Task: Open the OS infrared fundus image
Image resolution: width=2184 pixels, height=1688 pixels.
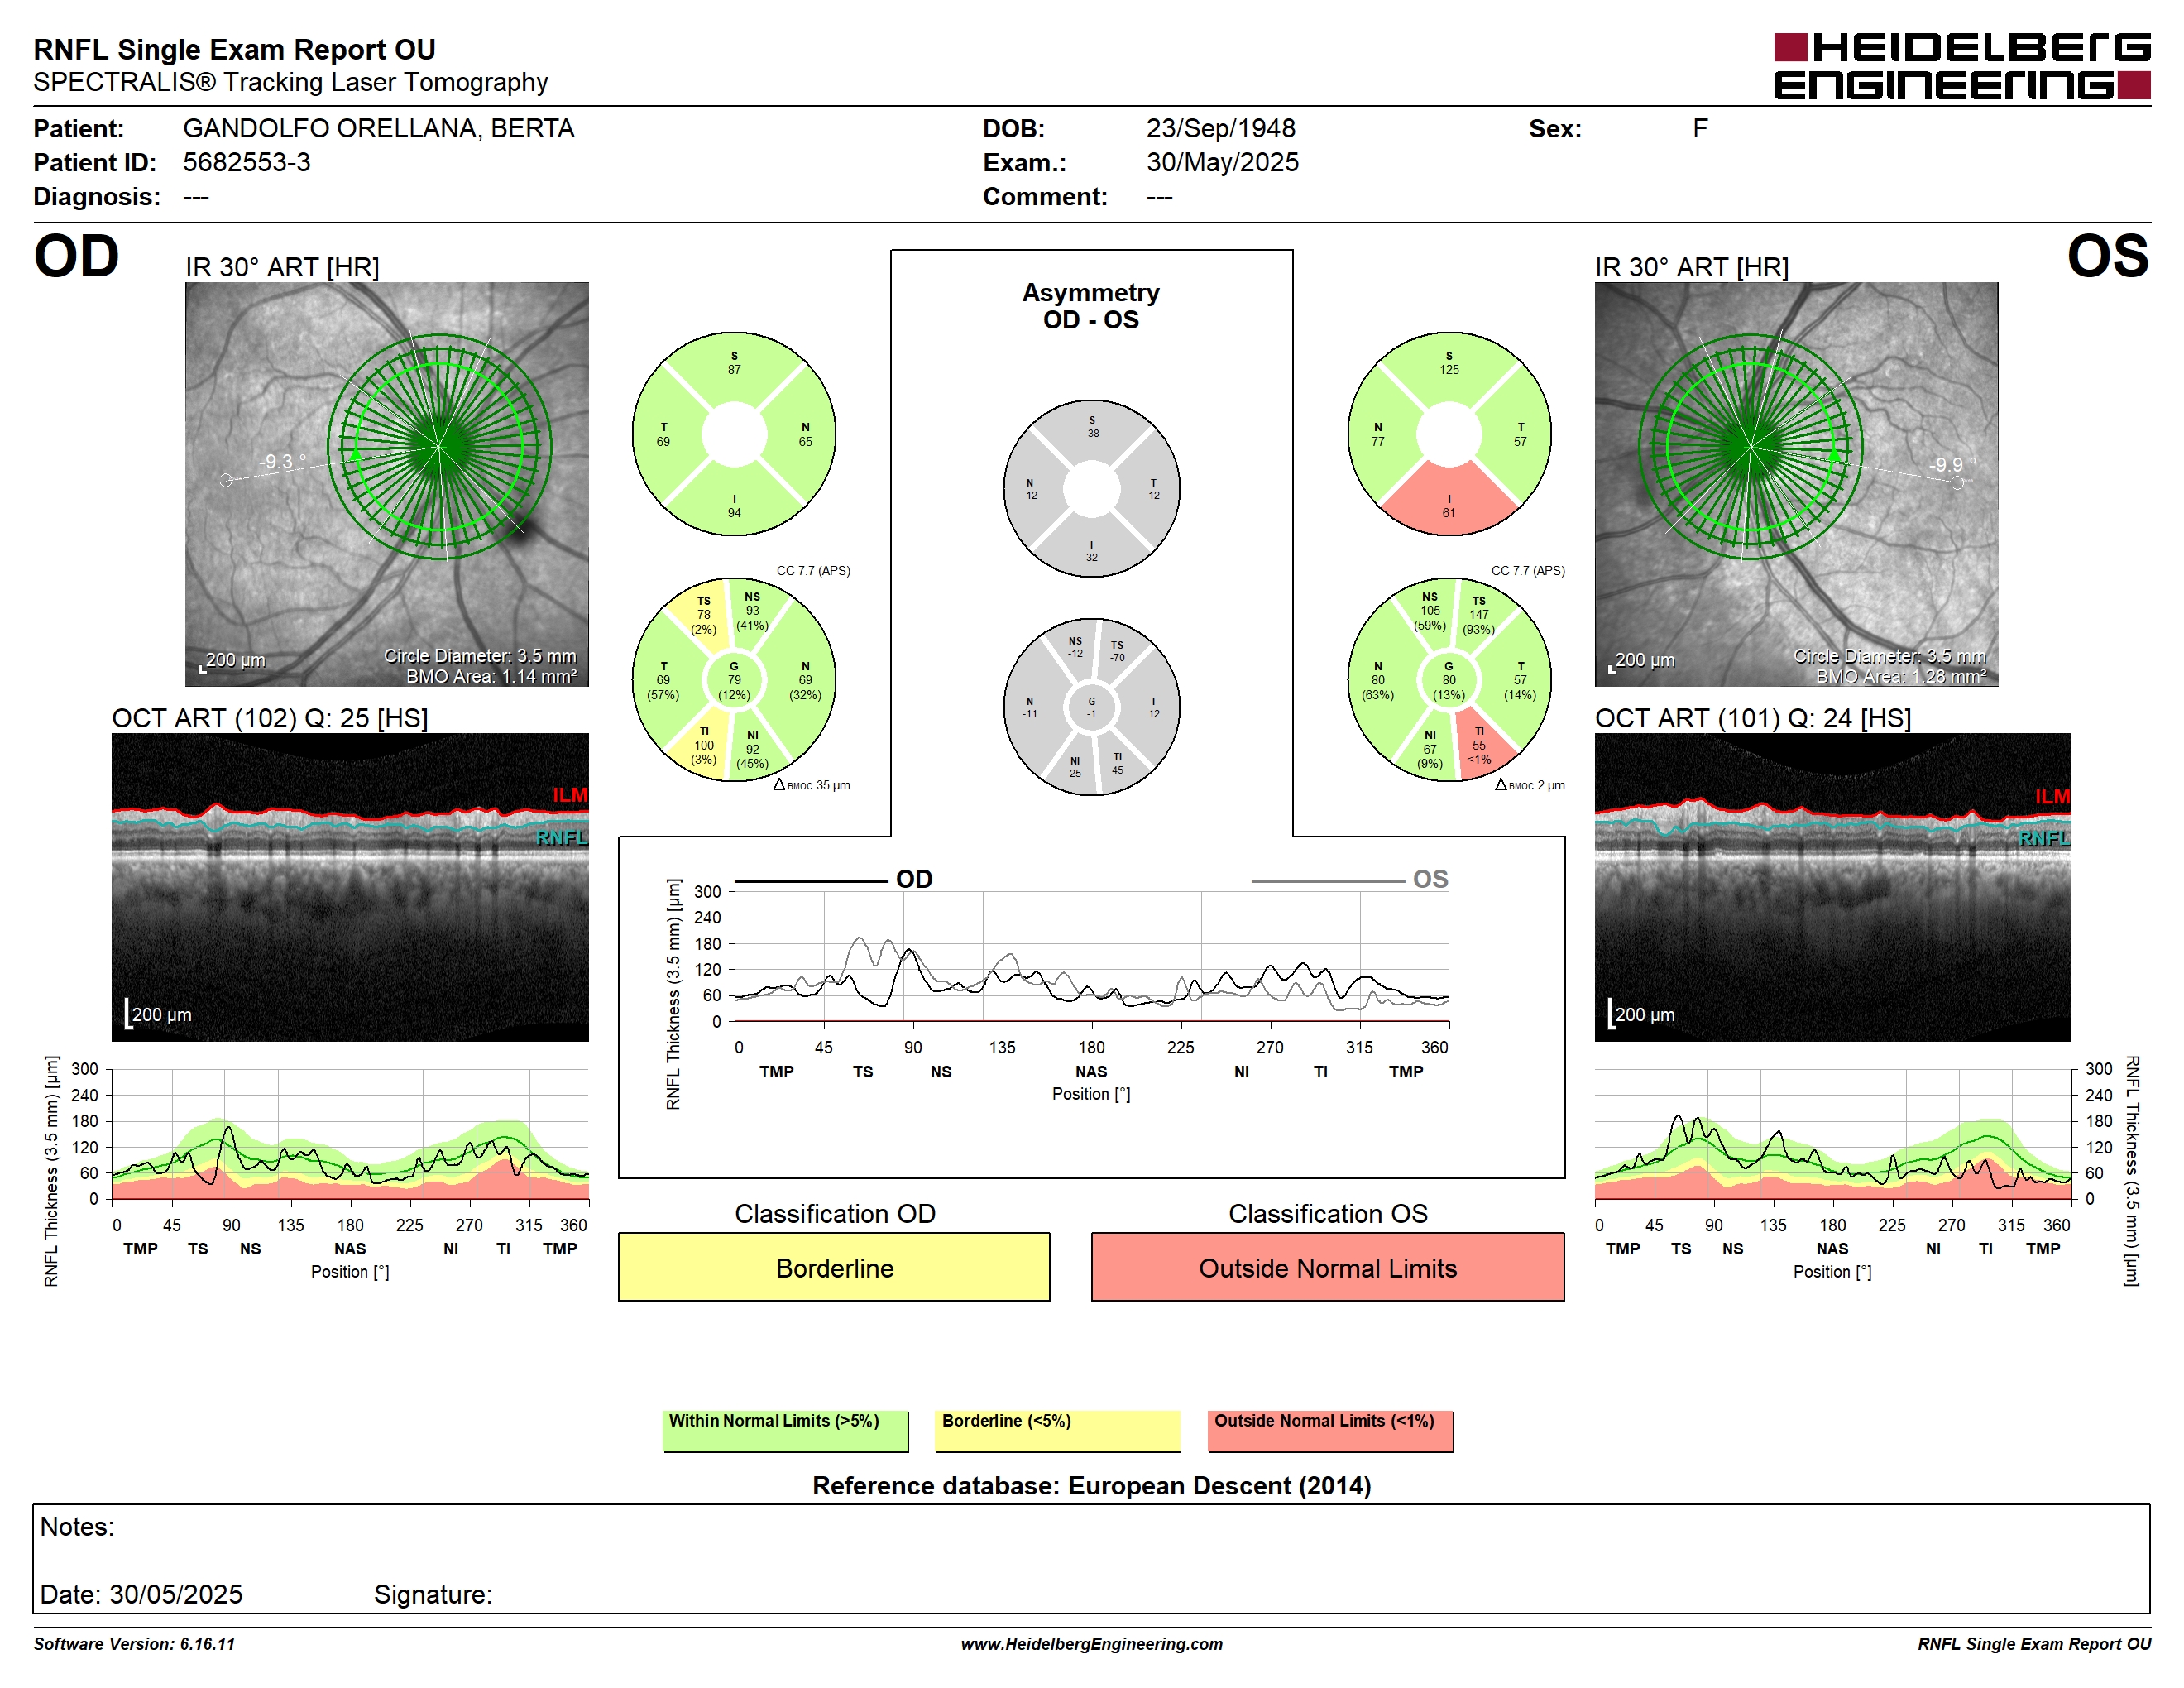Action: [1796, 484]
